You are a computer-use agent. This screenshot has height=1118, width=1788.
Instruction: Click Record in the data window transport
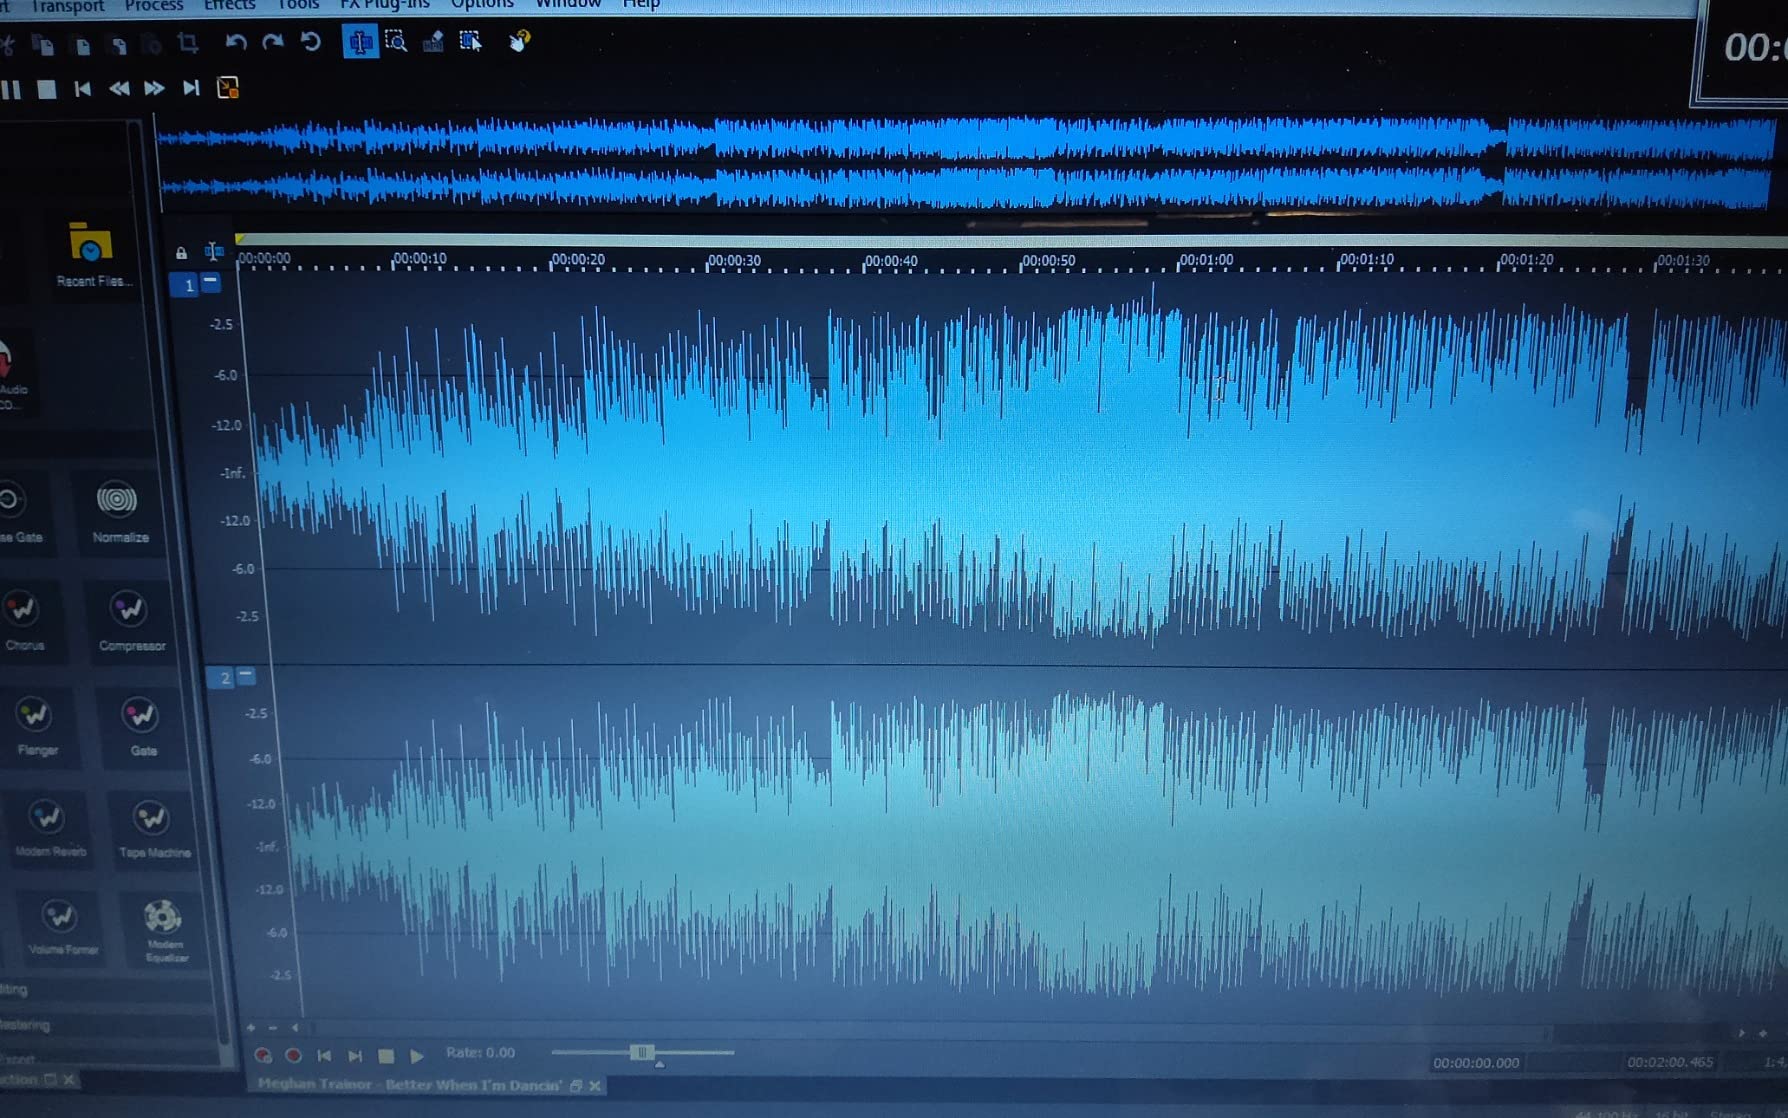[x=293, y=1055]
